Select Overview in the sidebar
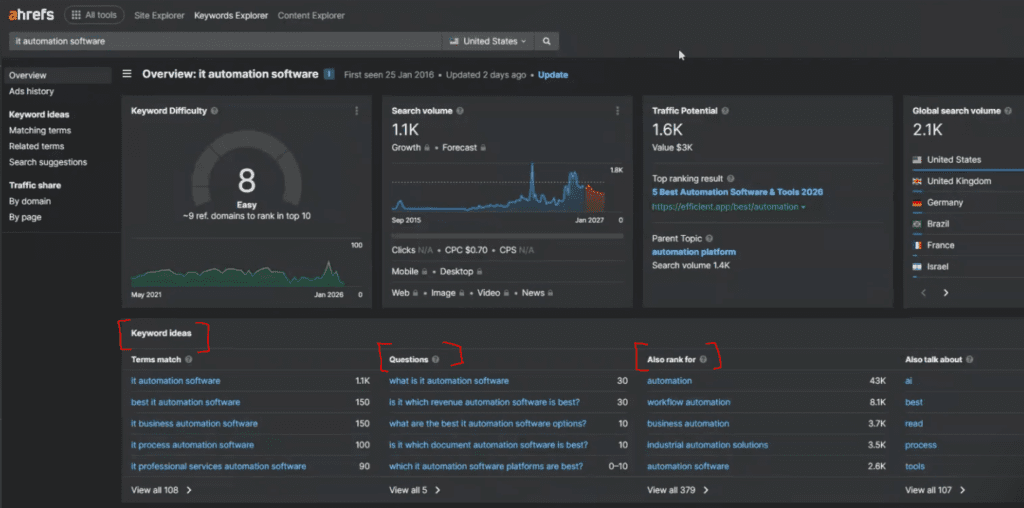The width and height of the screenshot is (1024, 508). [57, 76]
